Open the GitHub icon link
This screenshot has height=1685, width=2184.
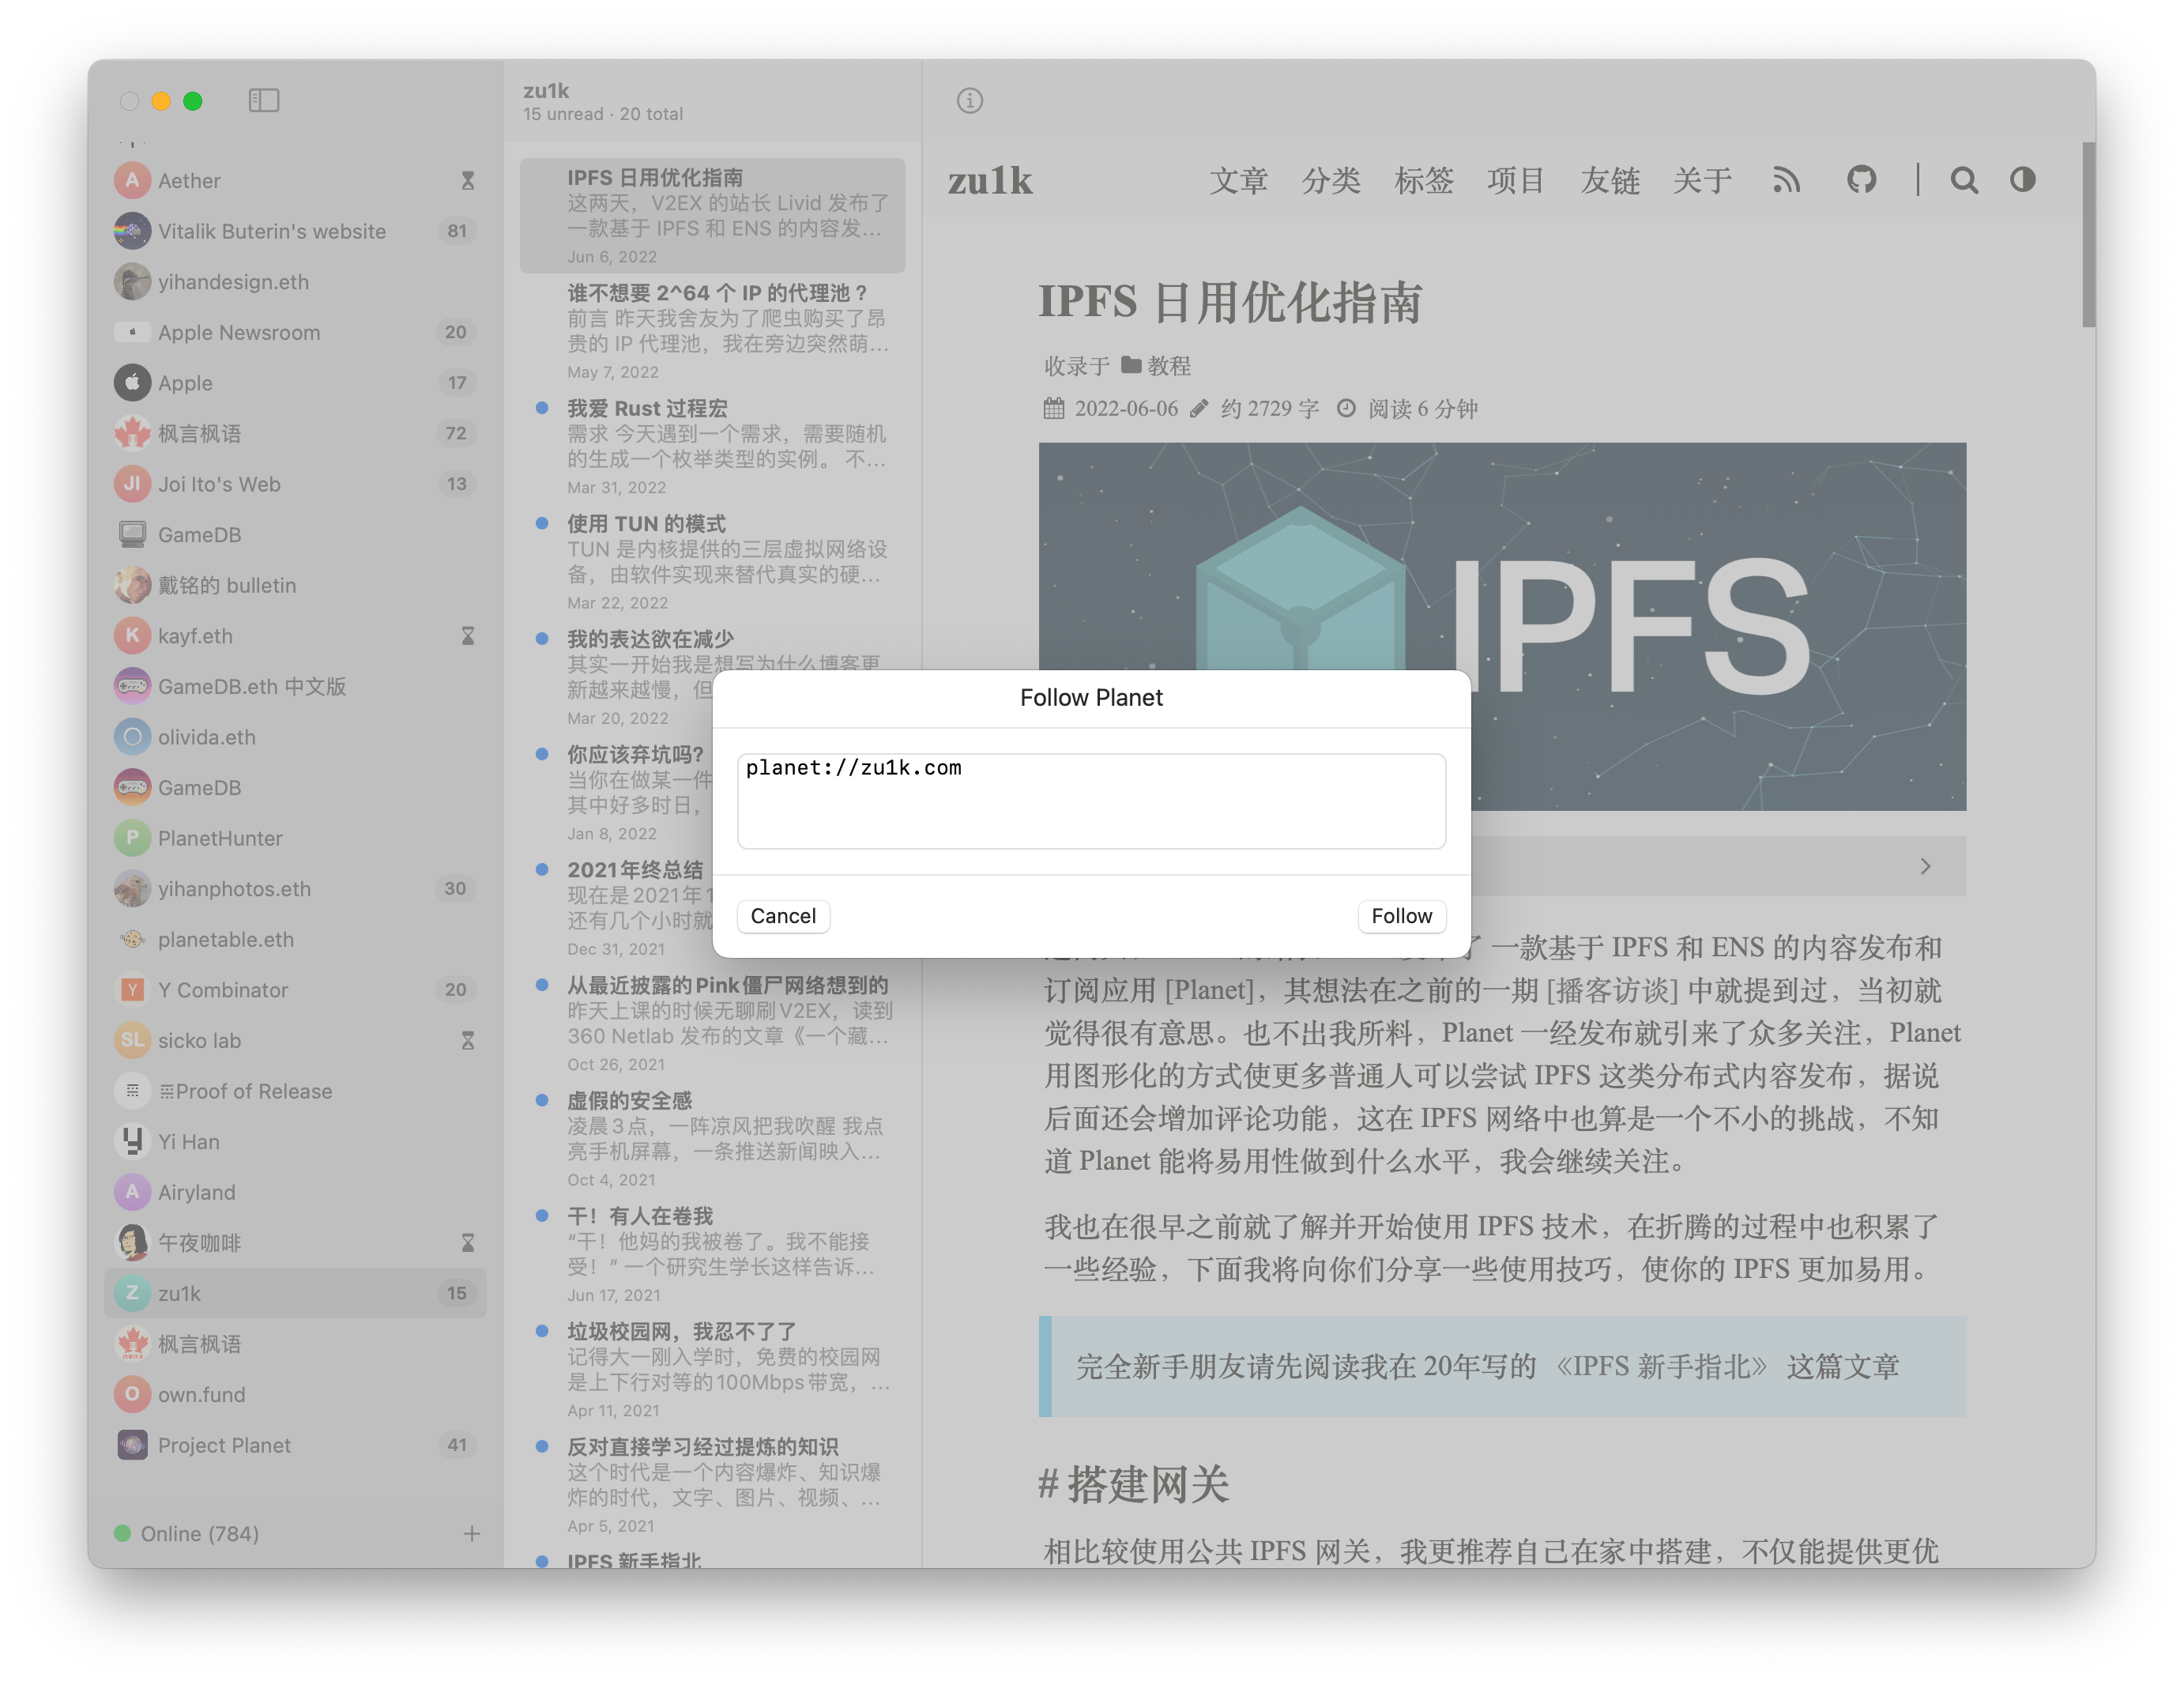[1861, 180]
